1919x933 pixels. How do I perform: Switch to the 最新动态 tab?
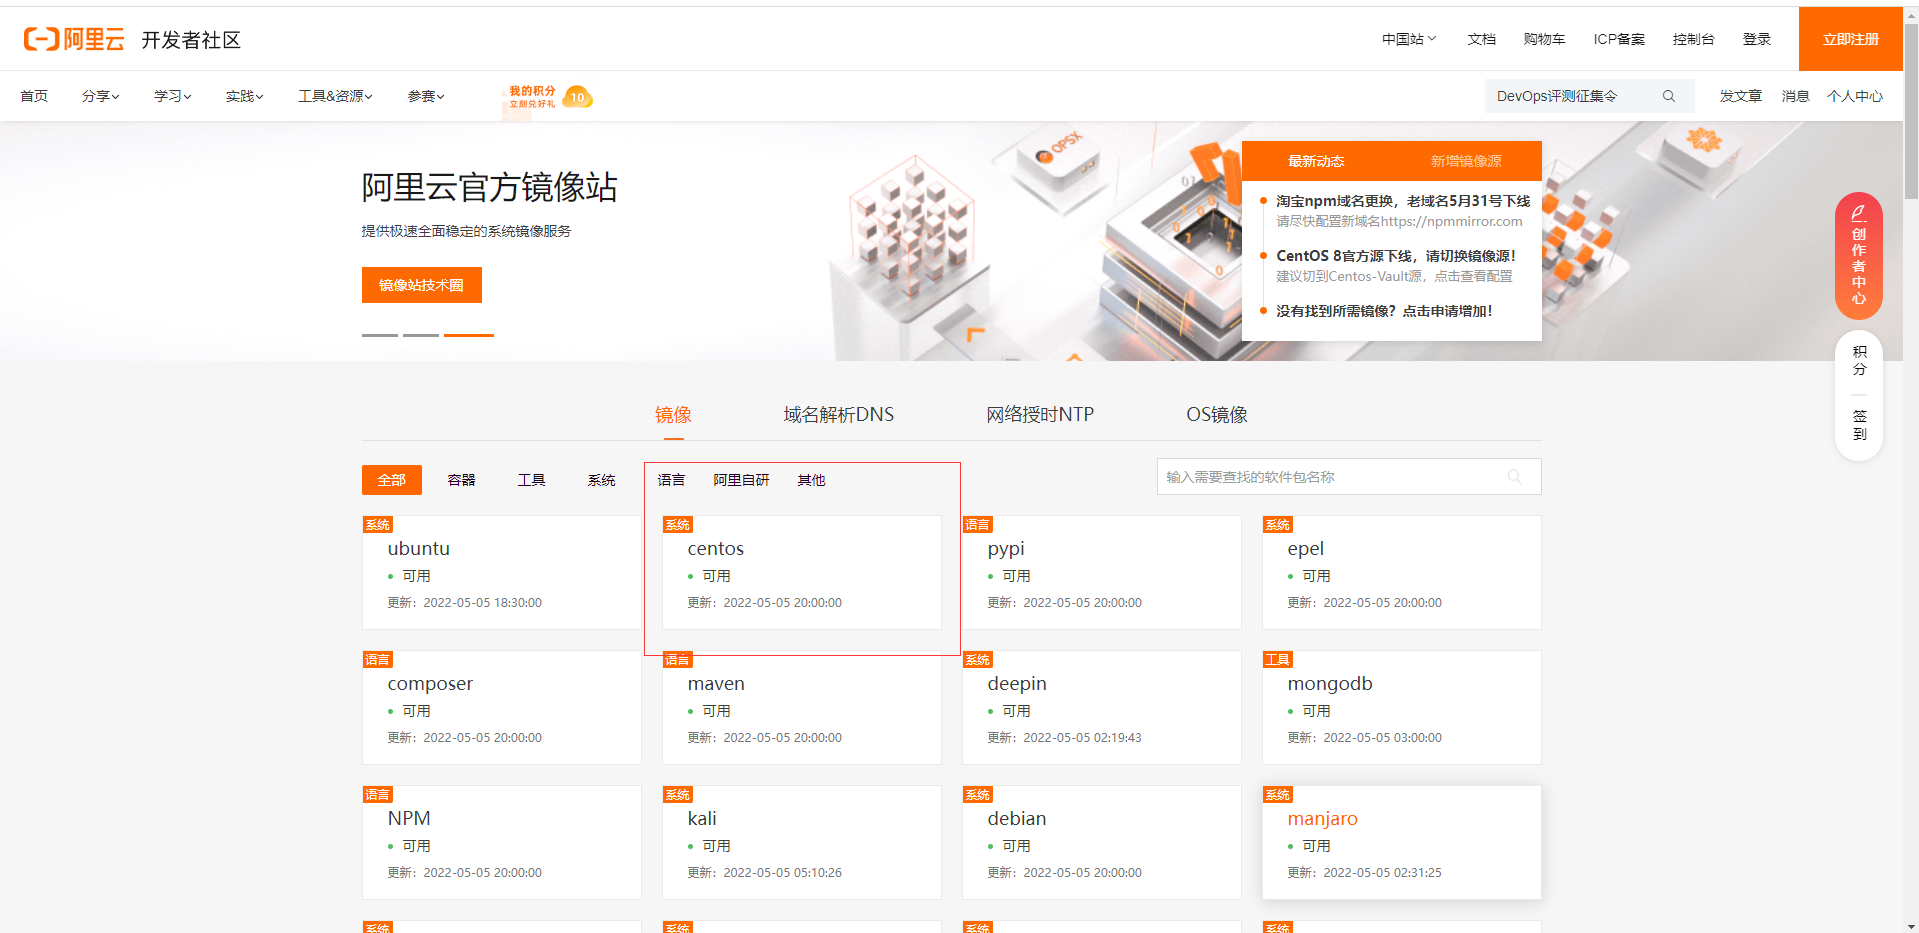pyautogui.click(x=1315, y=161)
